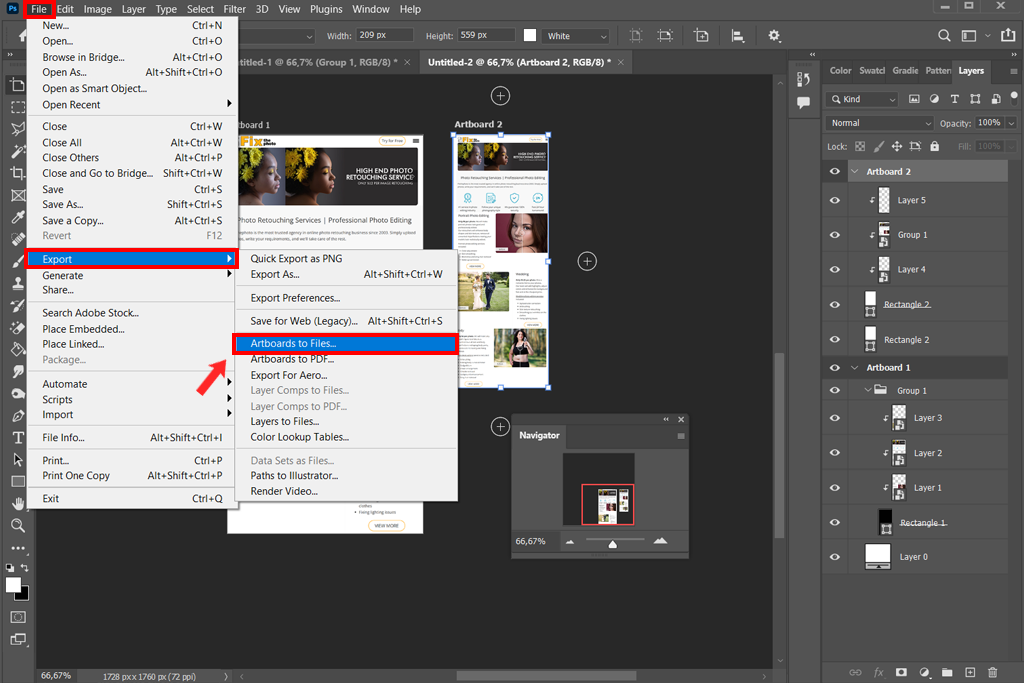Hide Layer 0 eye icon
This screenshot has height=683, width=1024.
[x=835, y=557]
